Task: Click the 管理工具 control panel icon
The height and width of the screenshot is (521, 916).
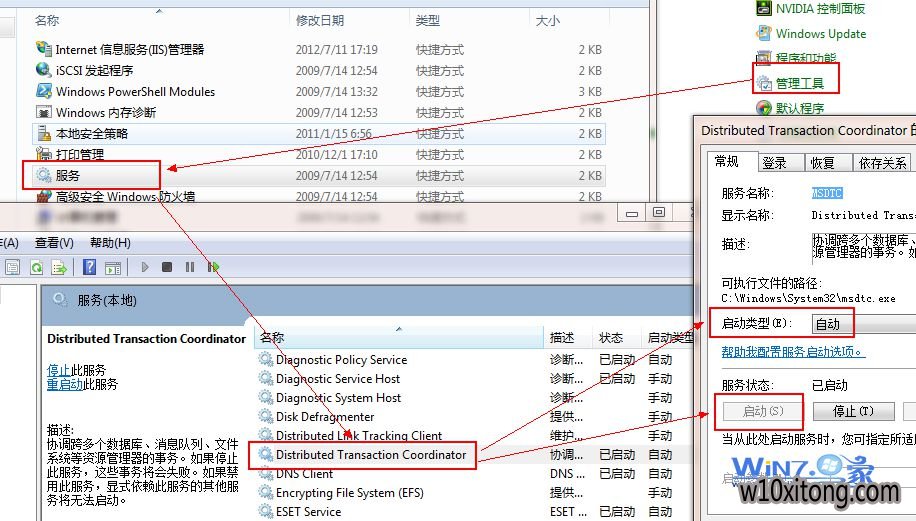Action: point(764,83)
